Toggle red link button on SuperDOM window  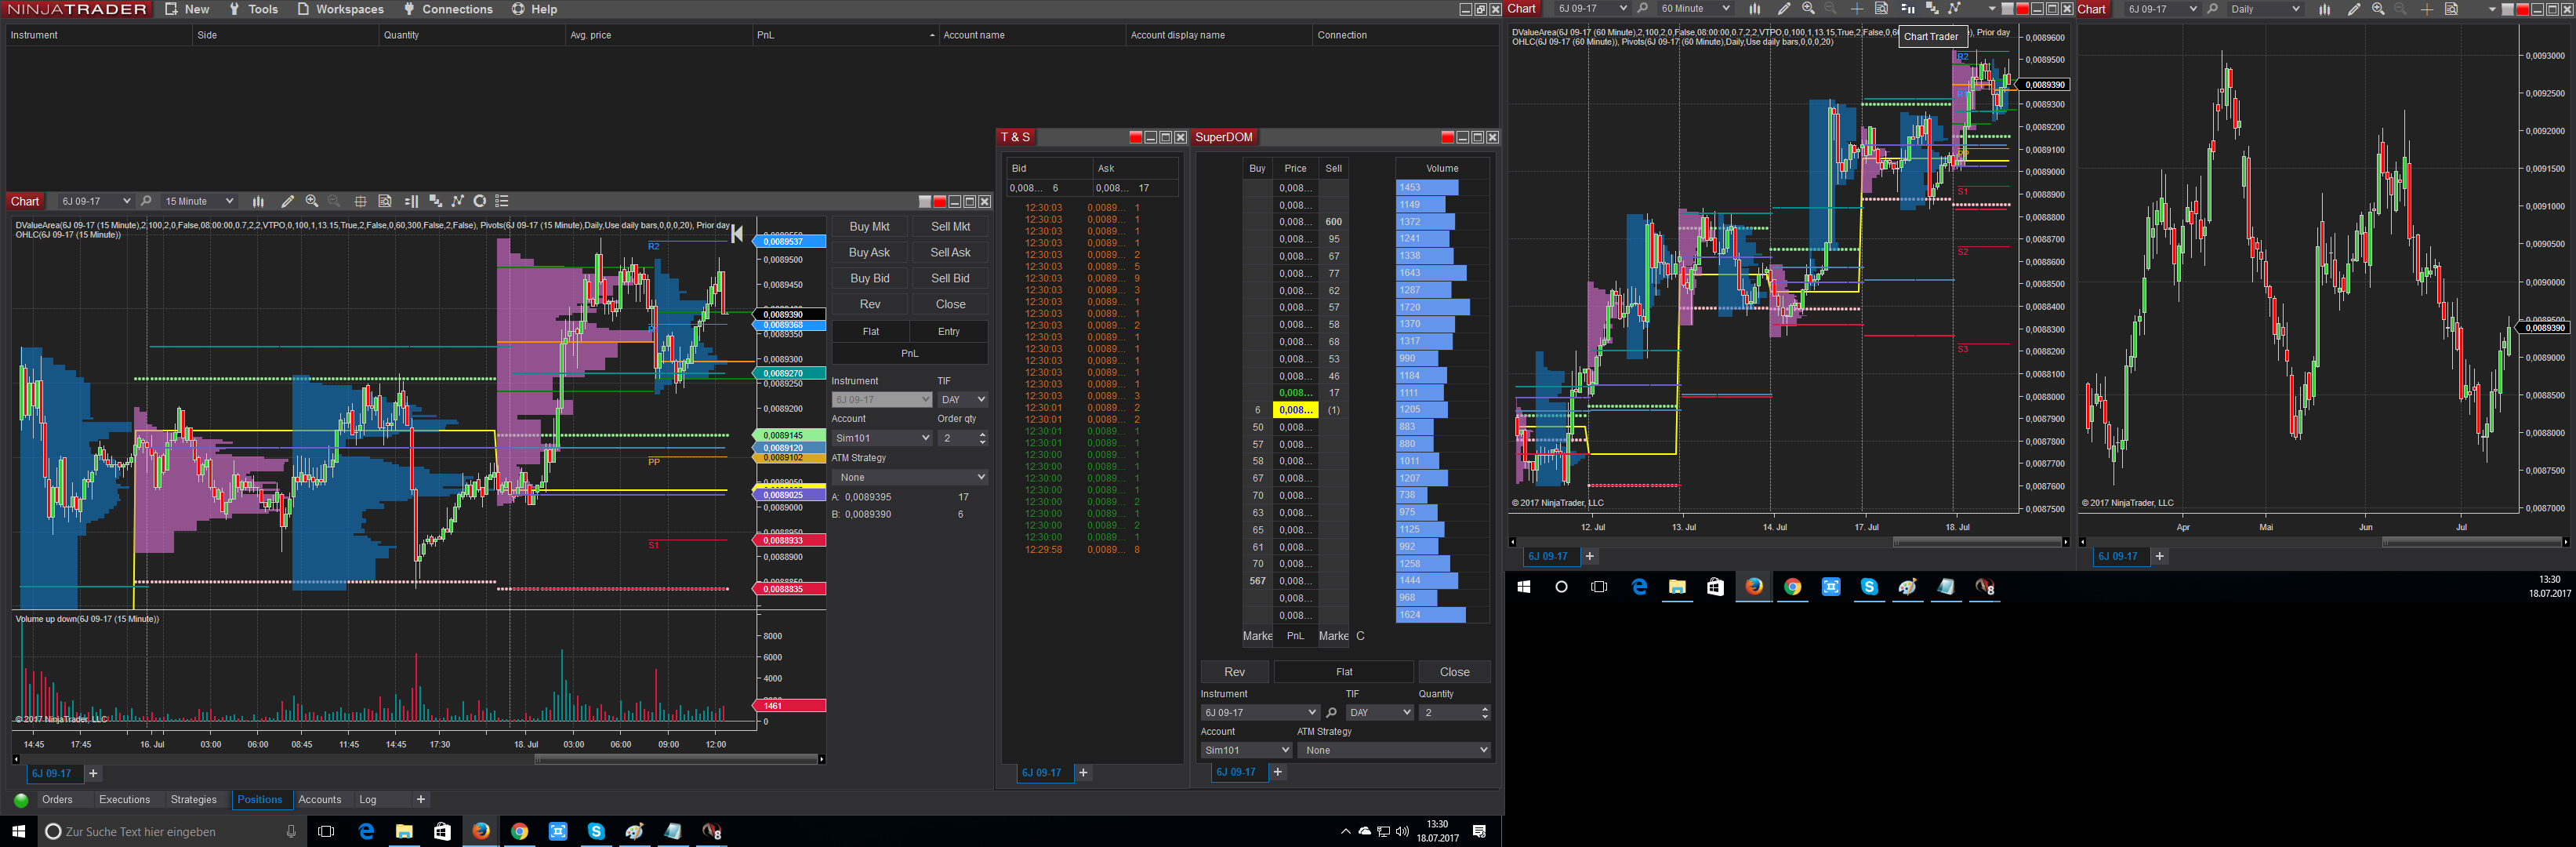click(1447, 138)
